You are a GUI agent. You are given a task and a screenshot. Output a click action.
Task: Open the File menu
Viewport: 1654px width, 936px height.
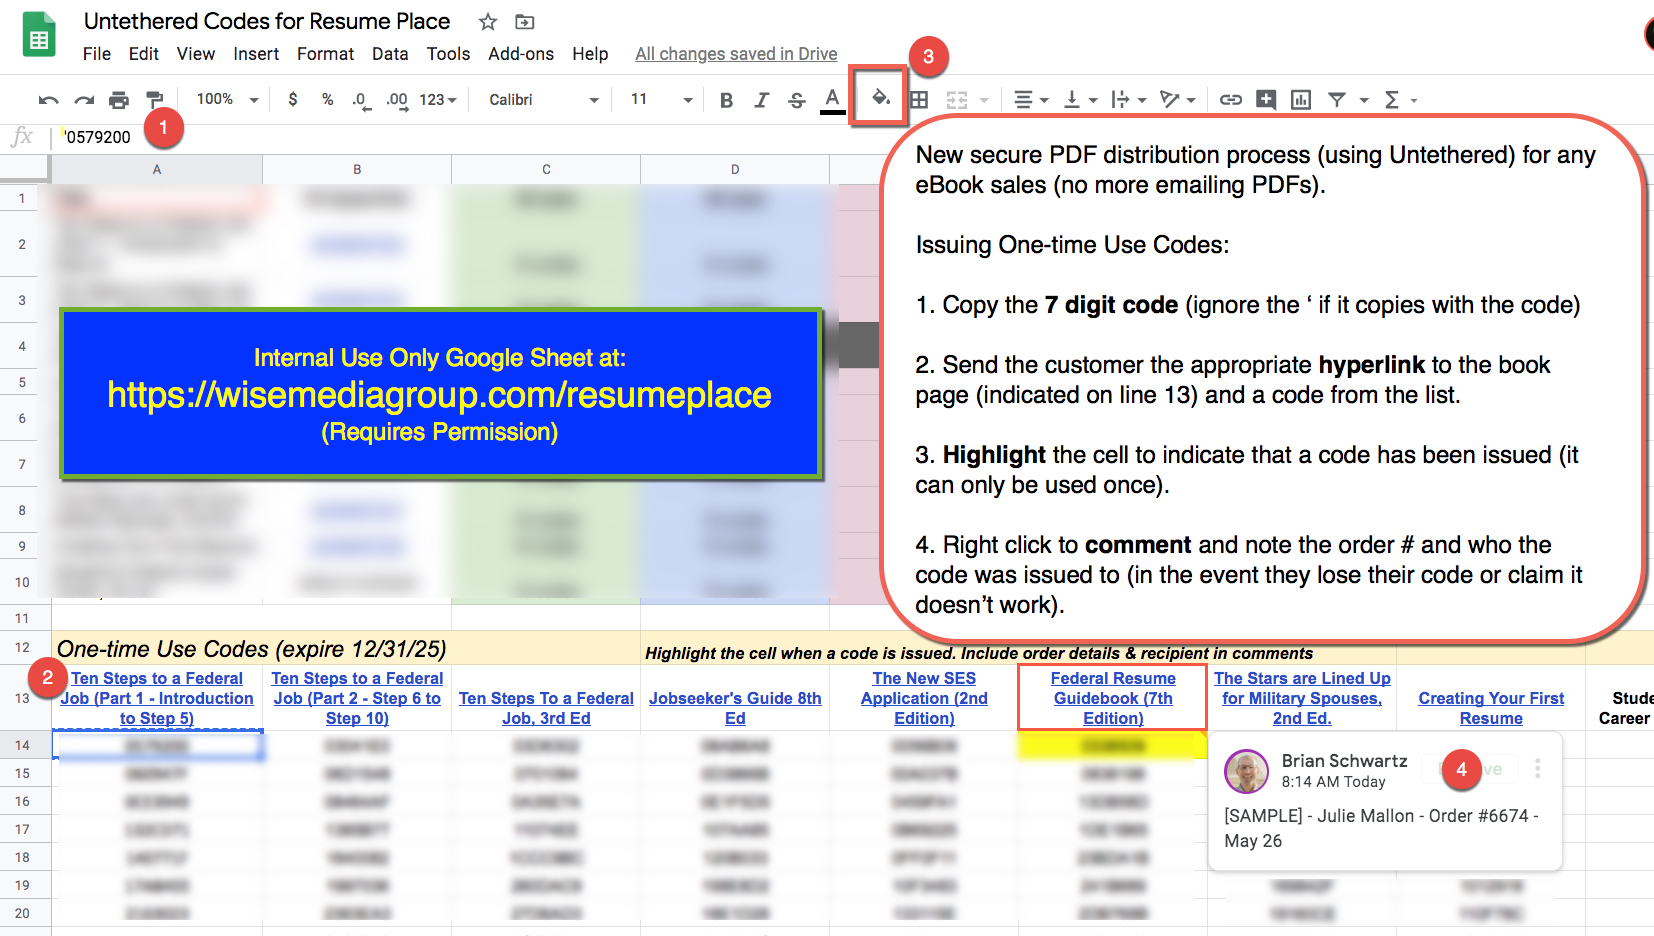97,54
